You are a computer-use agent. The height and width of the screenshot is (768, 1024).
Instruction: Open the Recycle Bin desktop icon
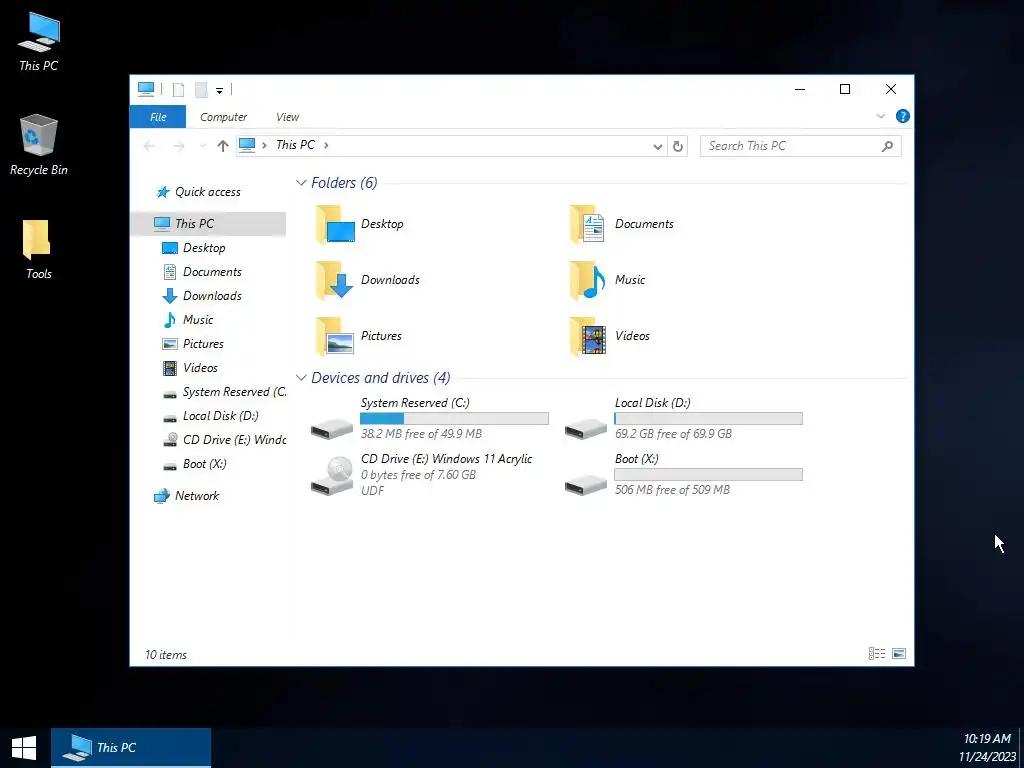tap(39, 145)
